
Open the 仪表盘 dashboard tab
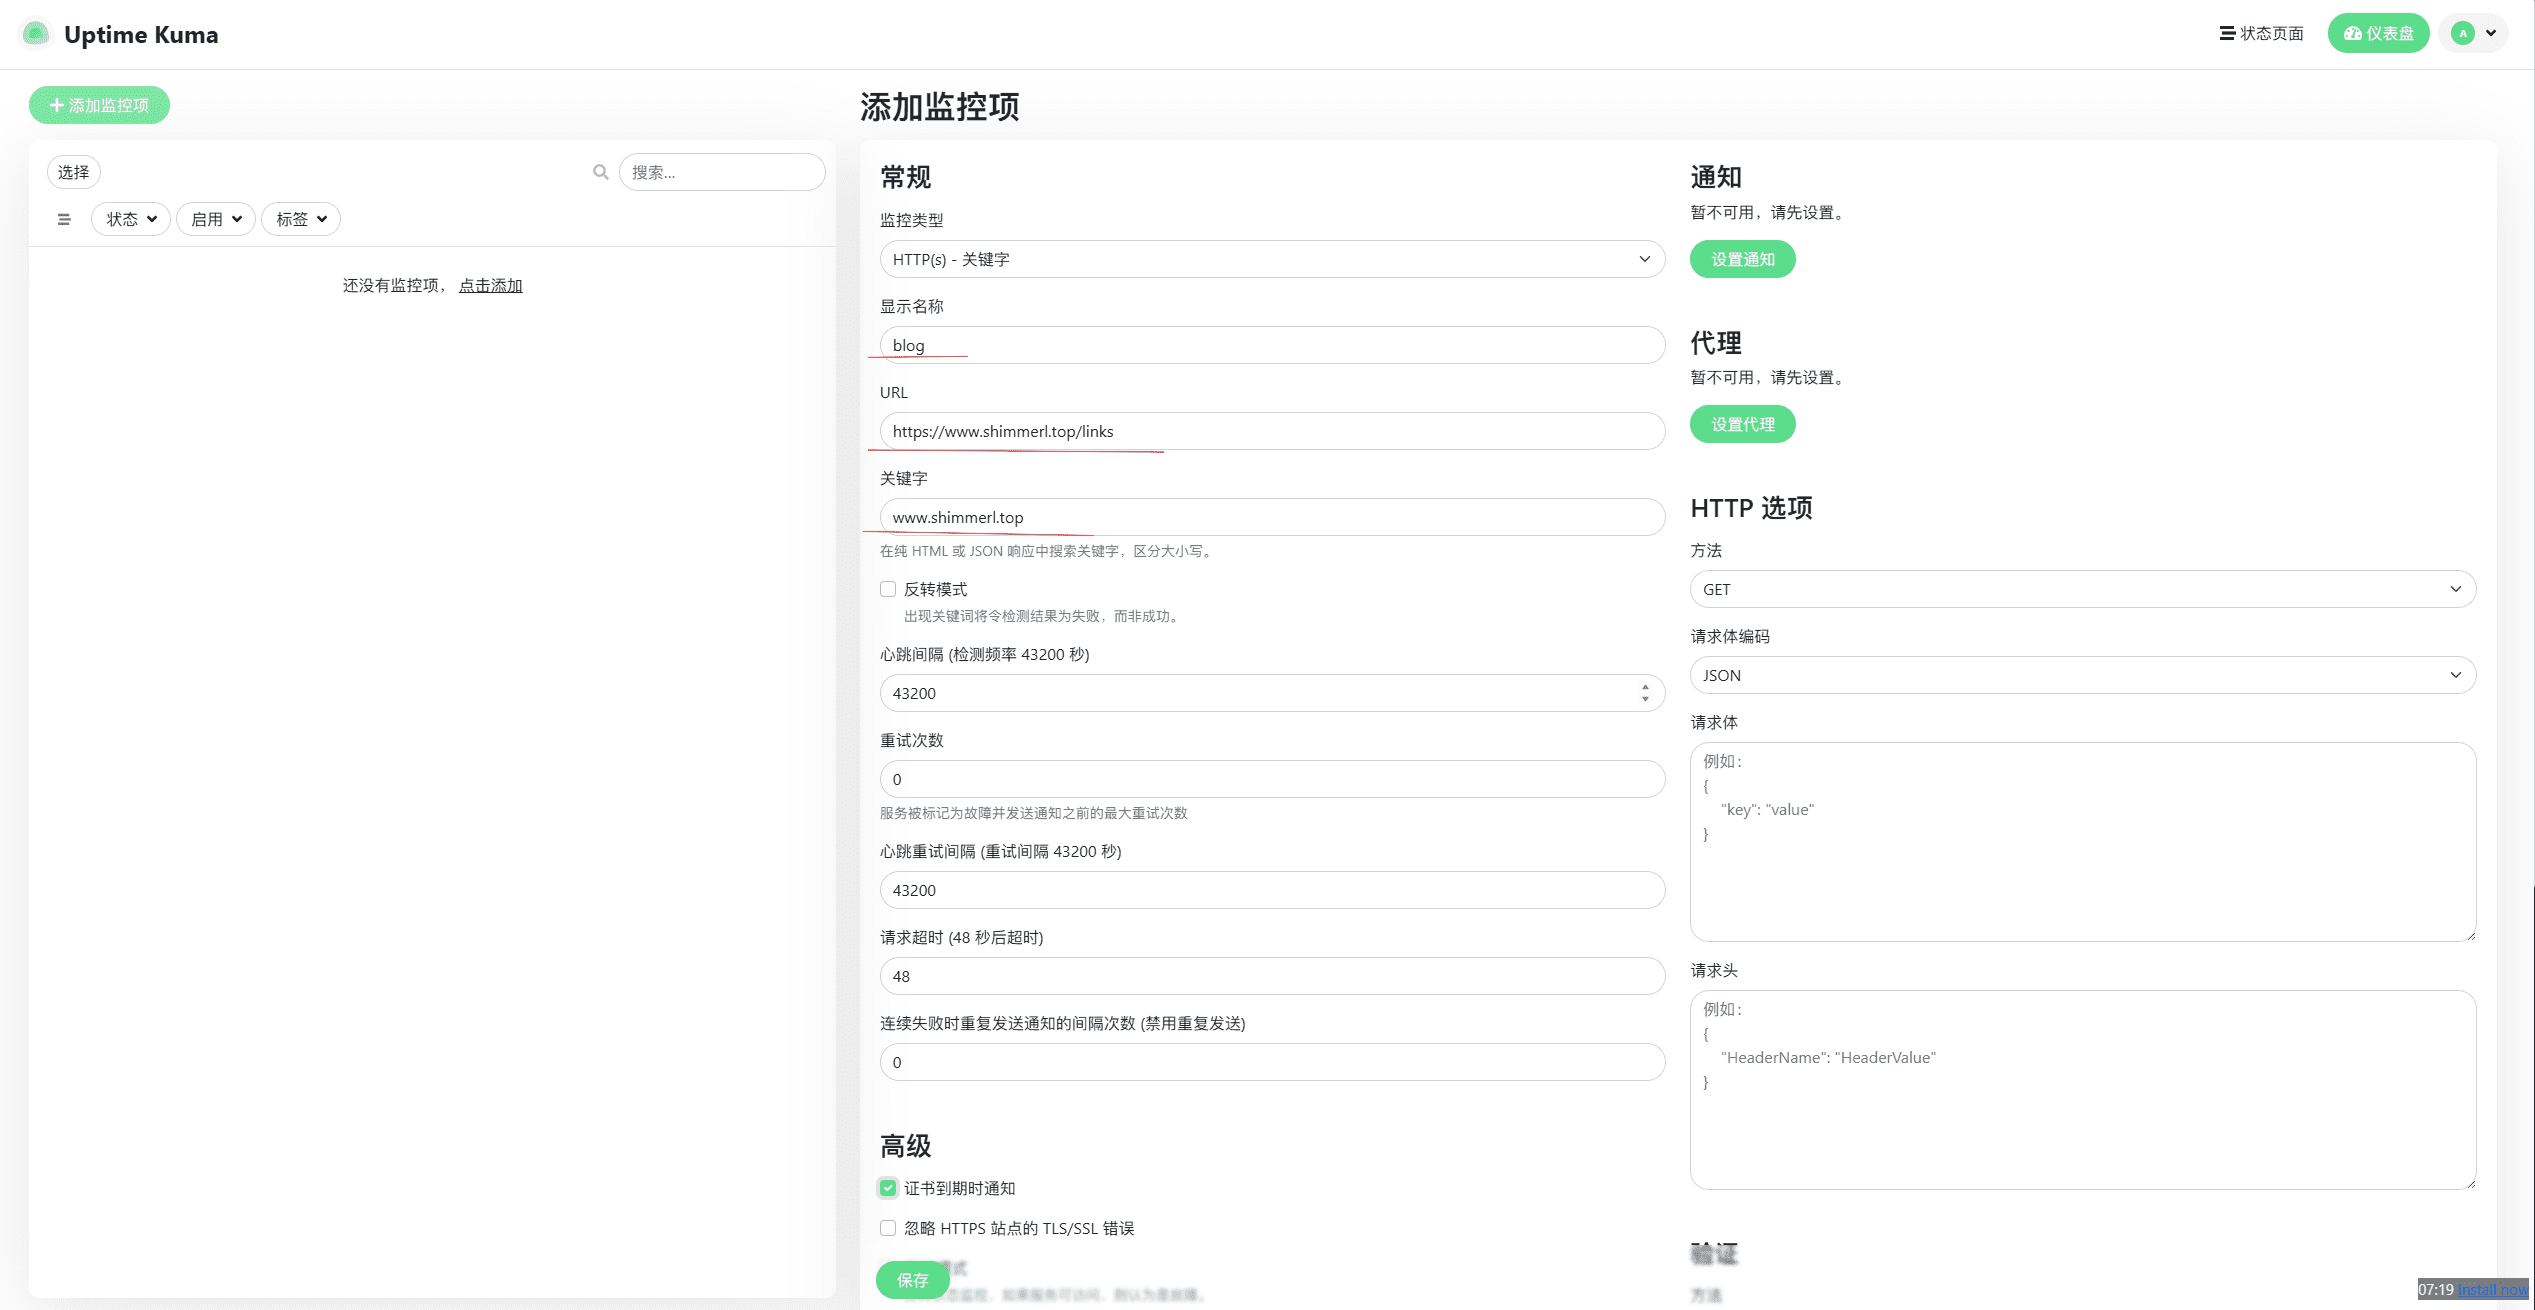(x=2378, y=34)
